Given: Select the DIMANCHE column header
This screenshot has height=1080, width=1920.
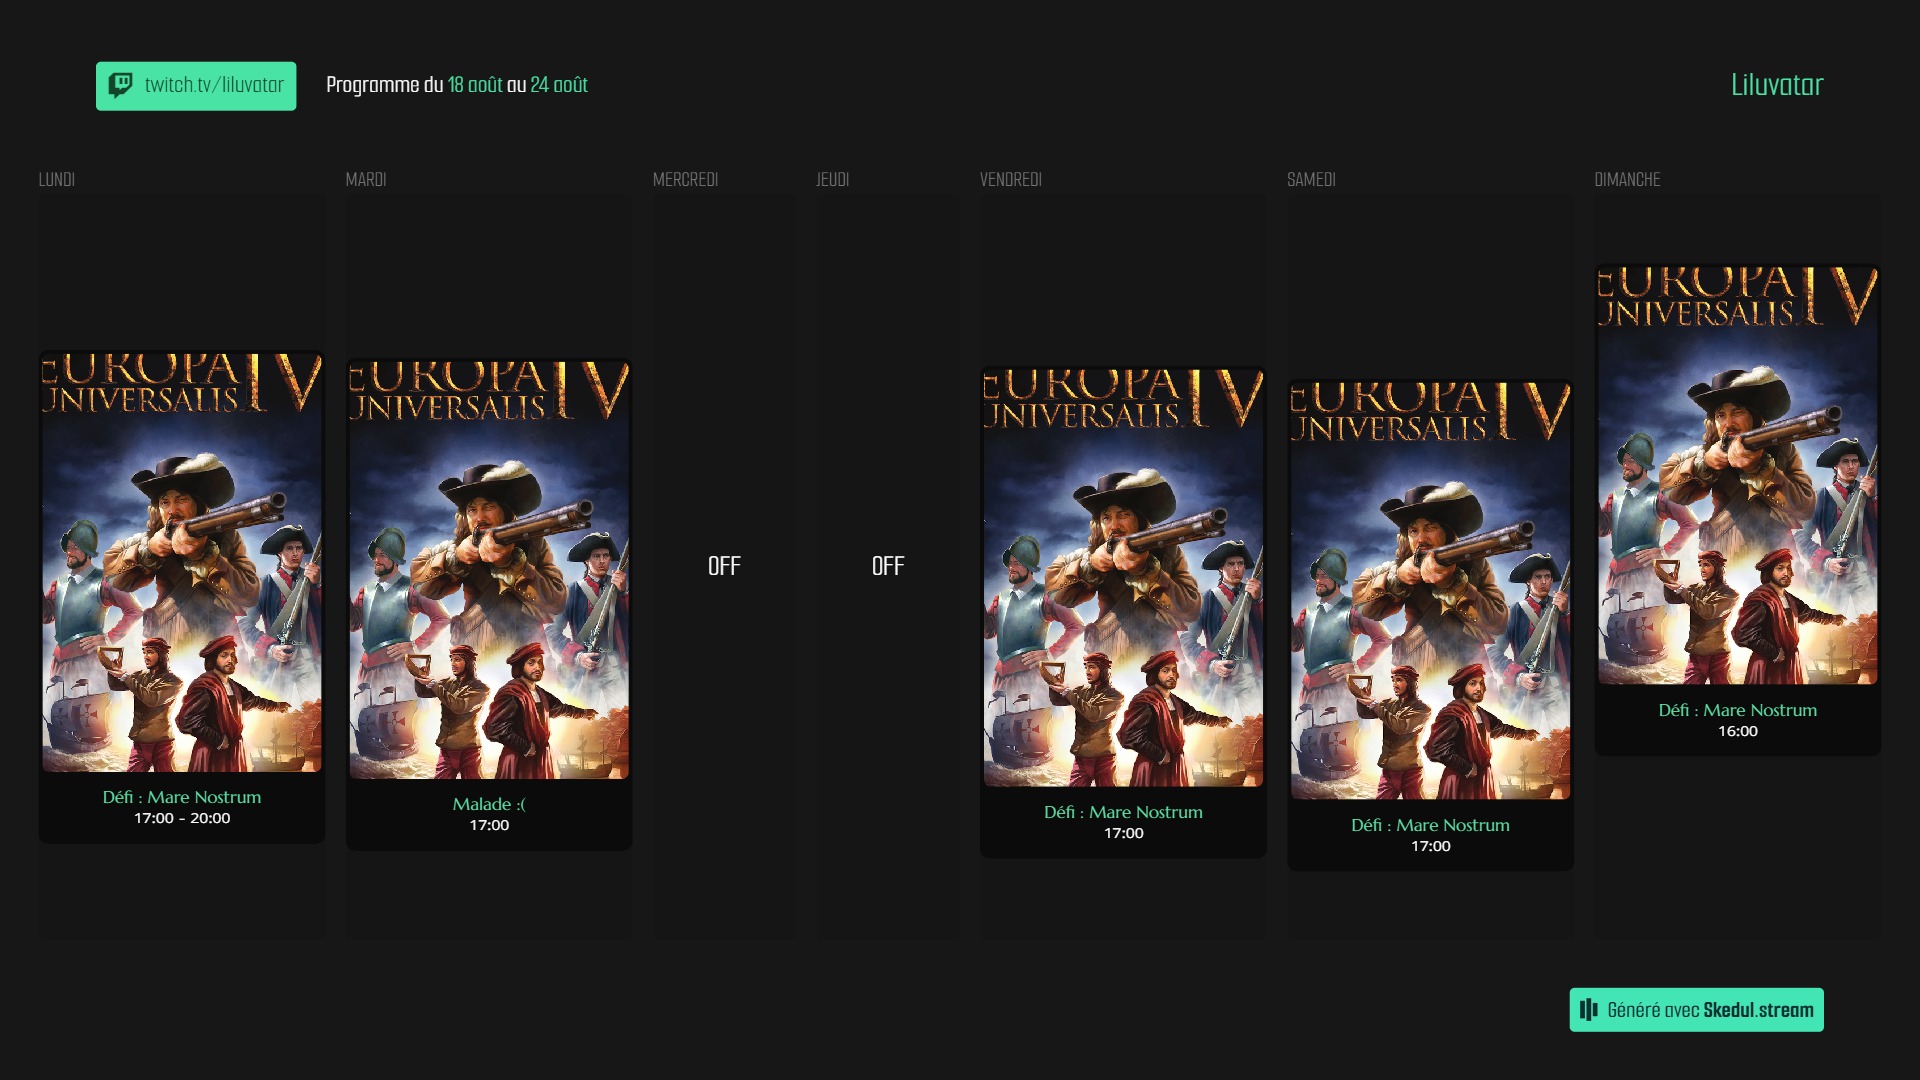Looking at the screenshot, I should click(x=1627, y=180).
